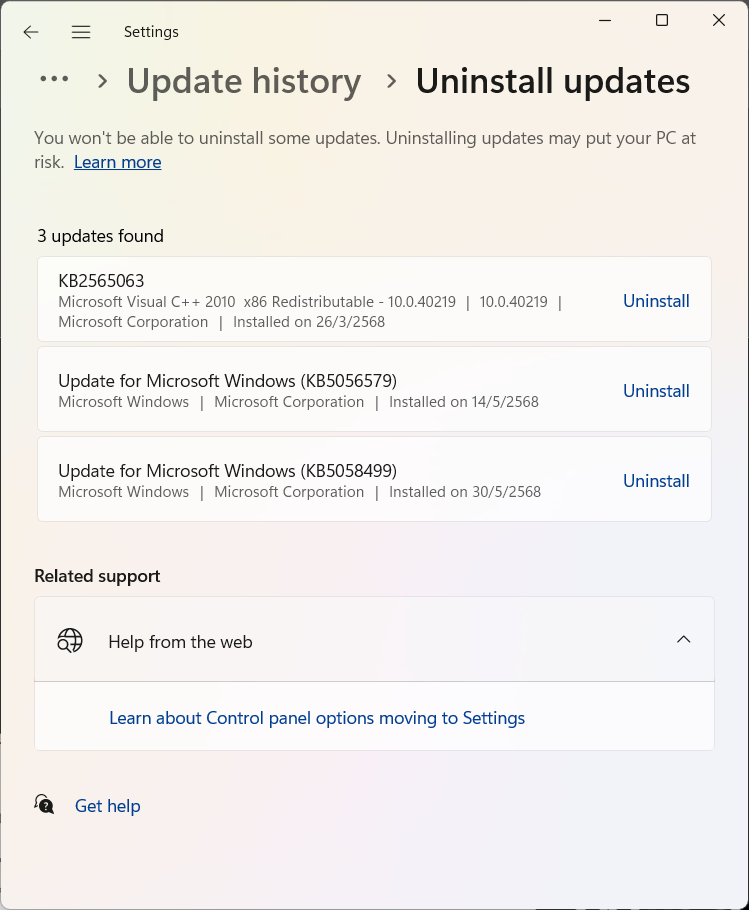Uninstall update KB5056579
The width and height of the screenshot is (749, 910).
(x=656, y=391)
